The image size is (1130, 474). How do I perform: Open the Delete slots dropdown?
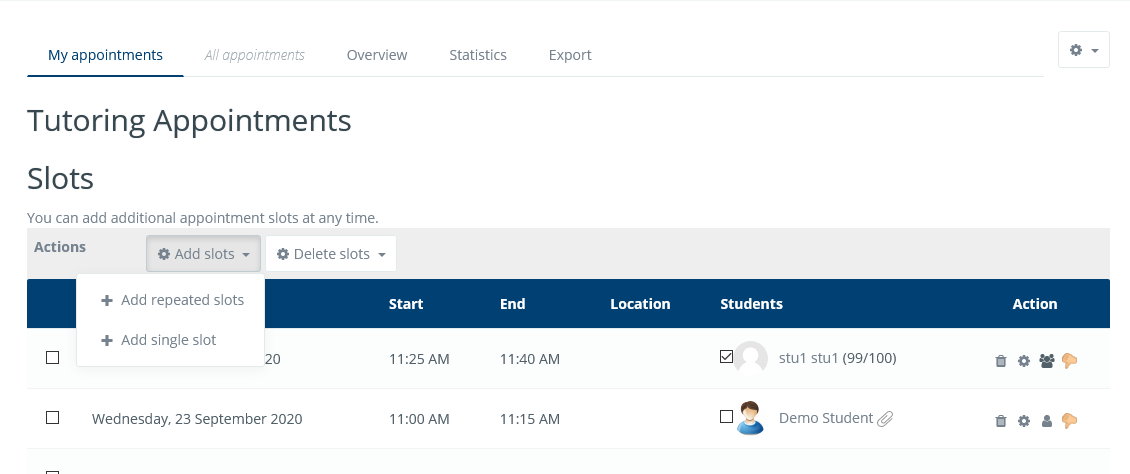coord(331,254)
